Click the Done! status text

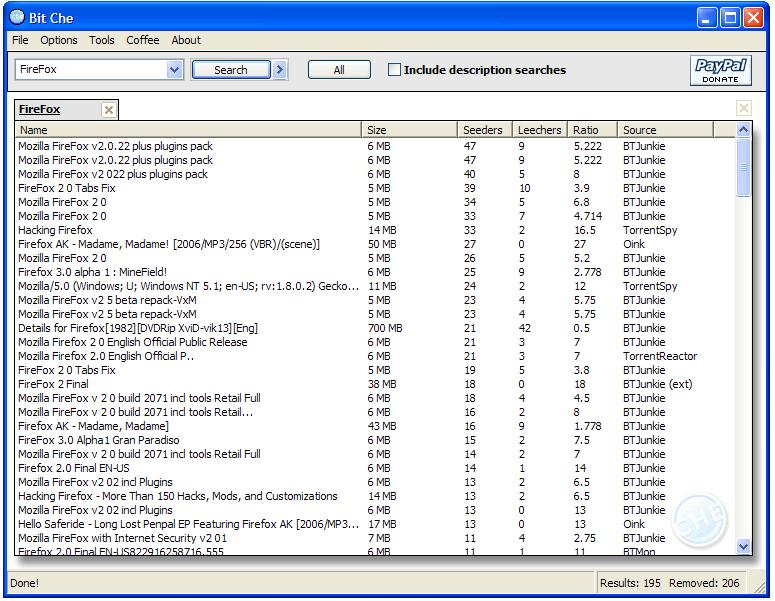[24, 583]
